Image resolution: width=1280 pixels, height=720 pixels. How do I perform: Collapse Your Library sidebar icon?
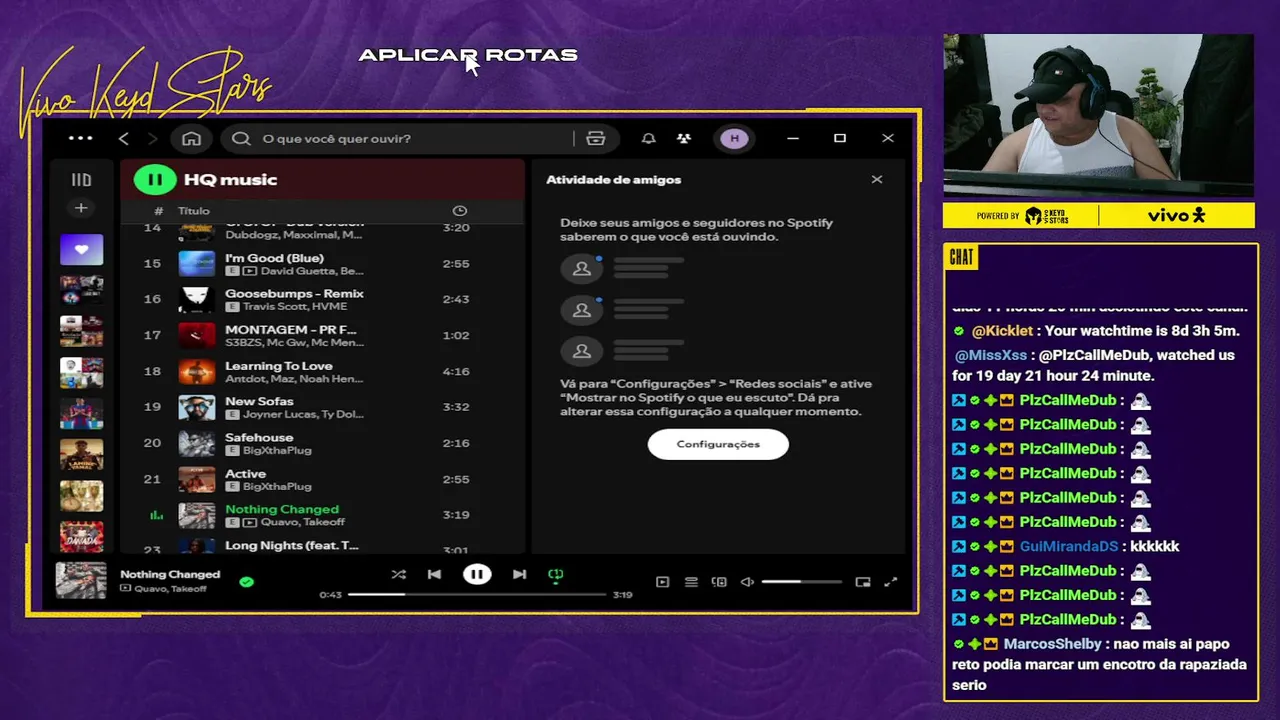point(81,180)
